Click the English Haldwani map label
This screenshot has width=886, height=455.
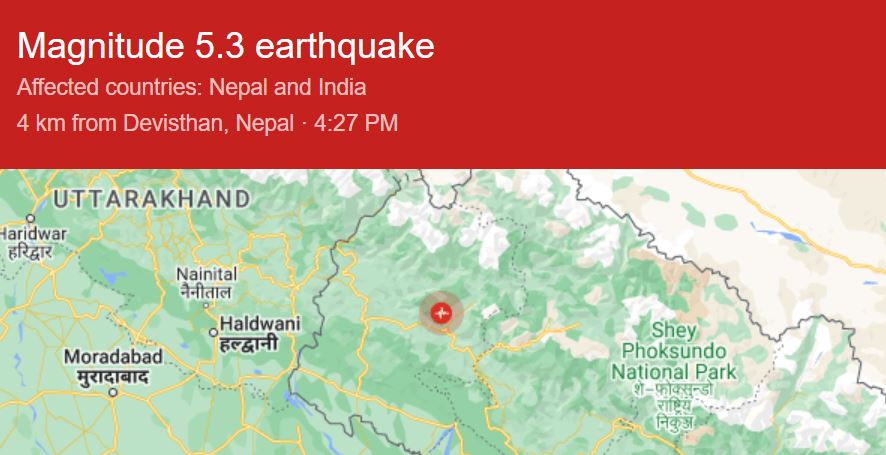coord(260,324)
